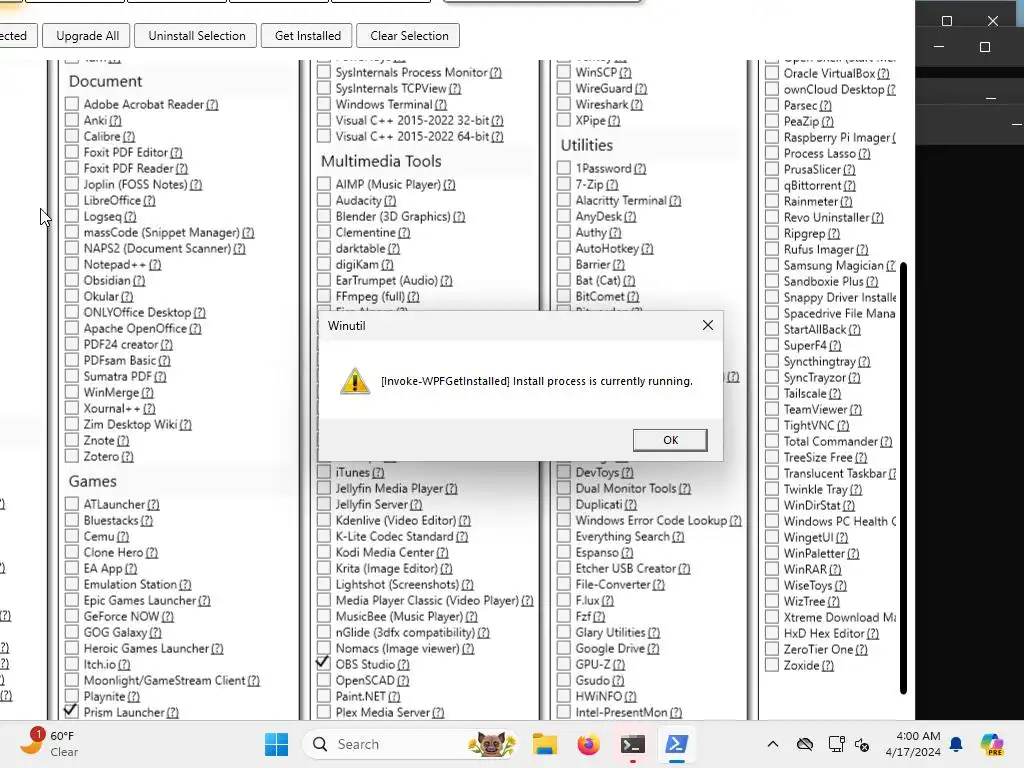Check the Audacity checkbox
1024x768 pixels.
(323, 200)
